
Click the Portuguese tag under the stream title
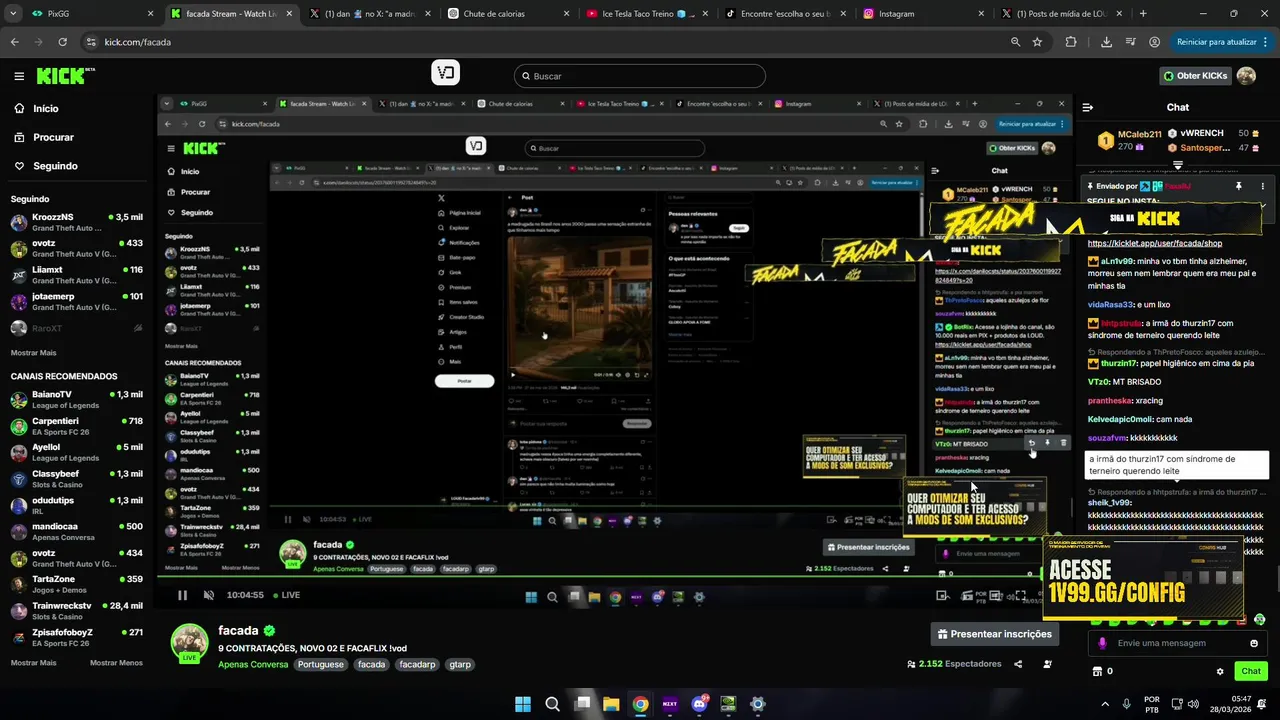point(320,664)
